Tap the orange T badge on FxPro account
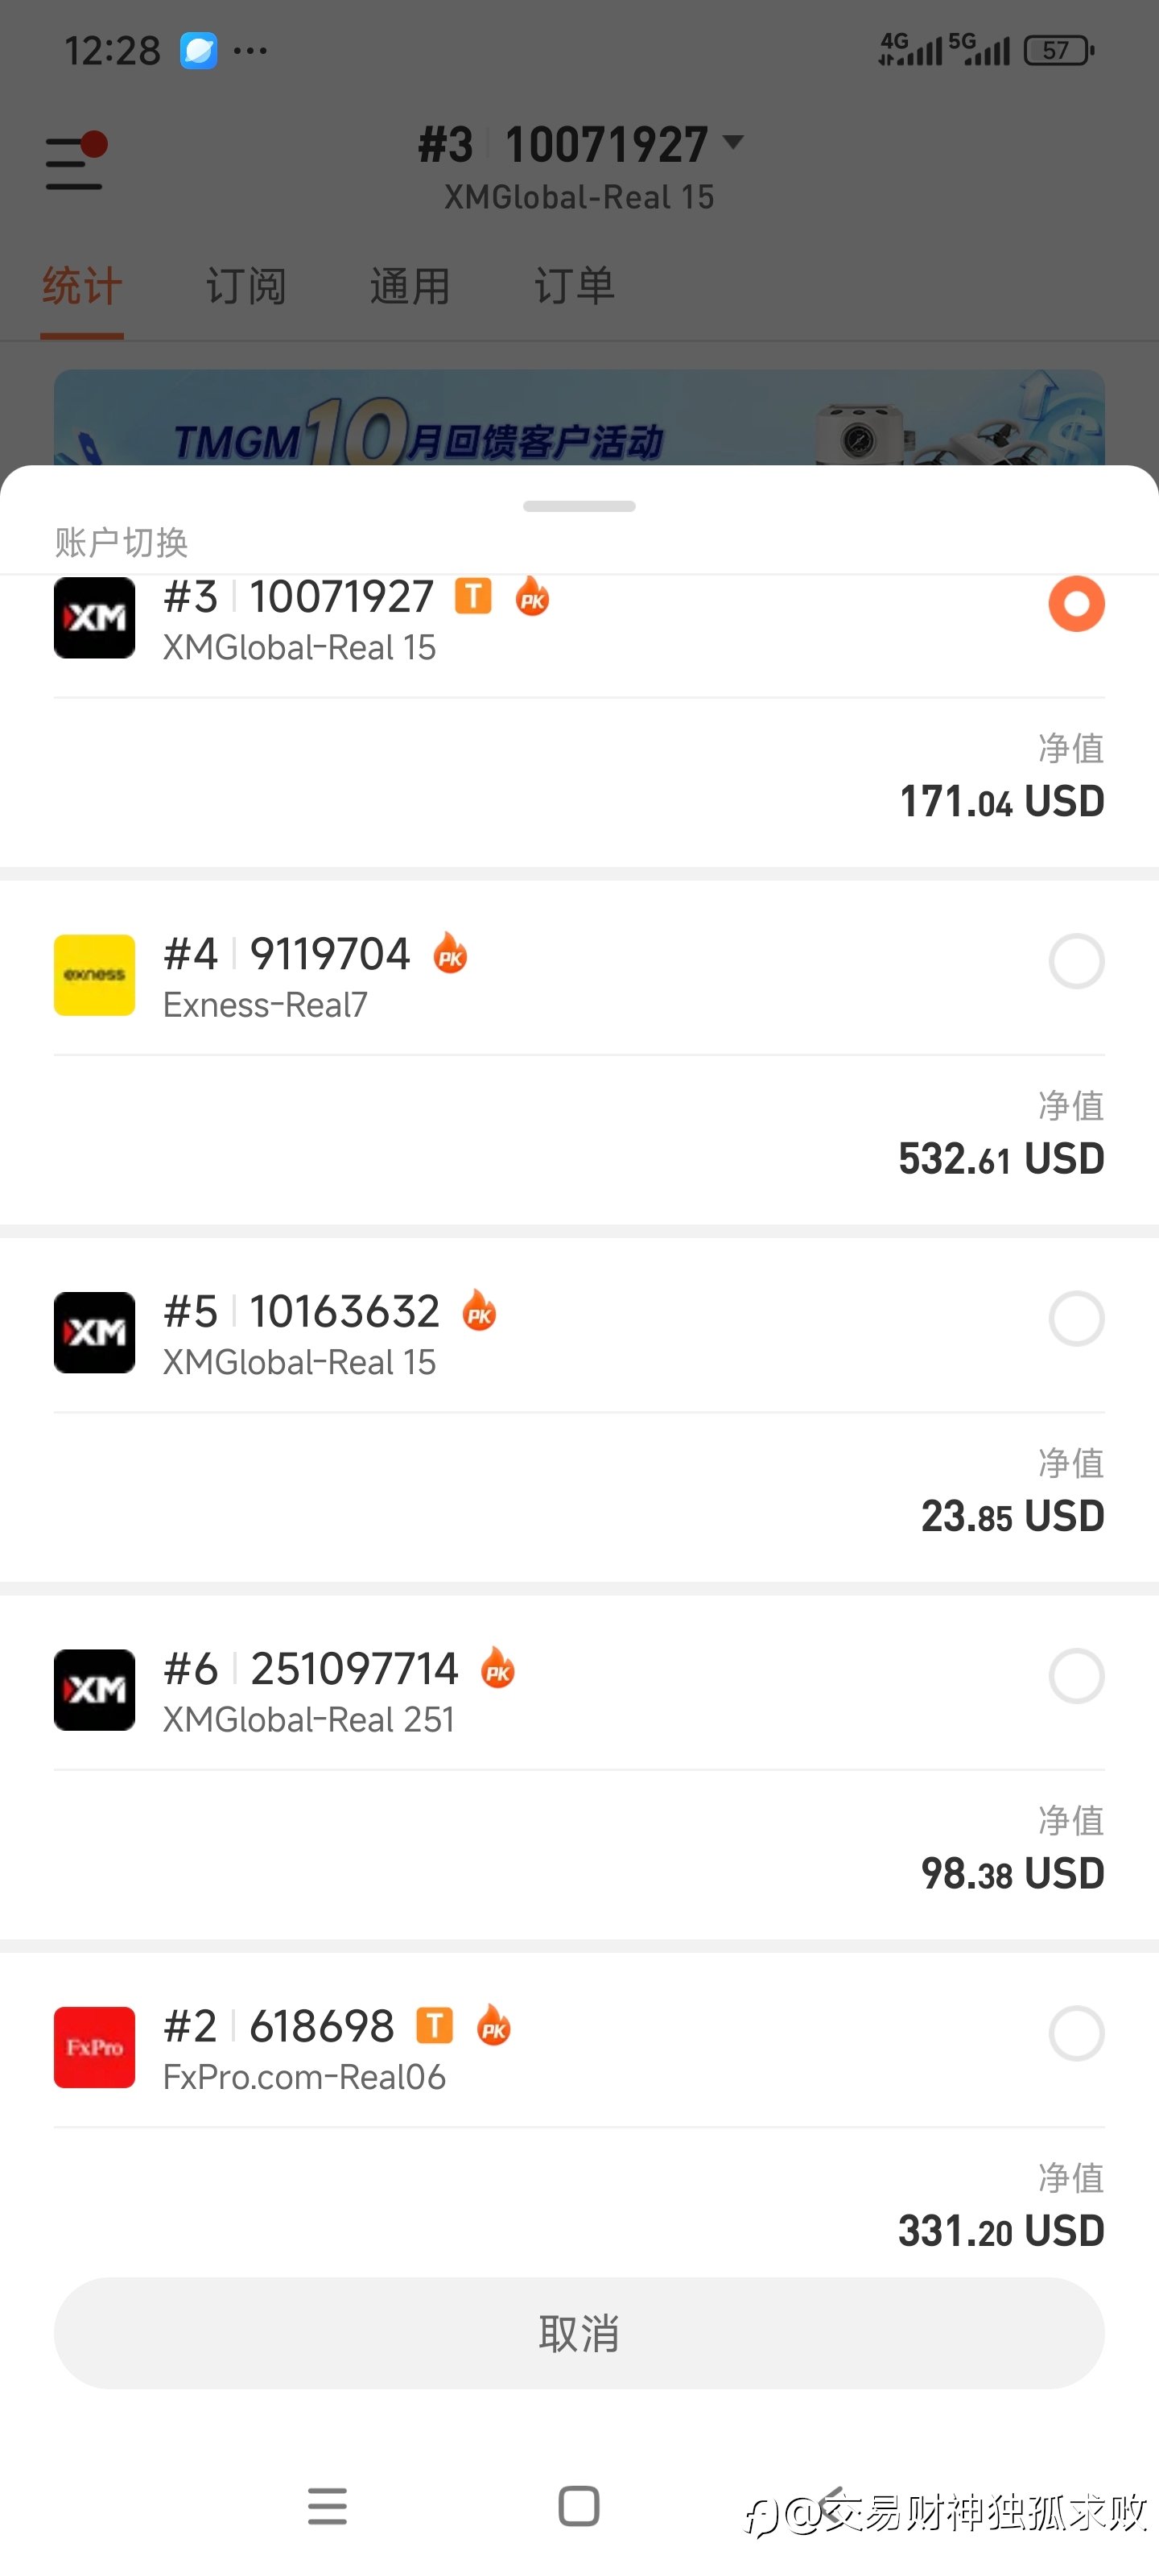 (x=434, y=2026)
